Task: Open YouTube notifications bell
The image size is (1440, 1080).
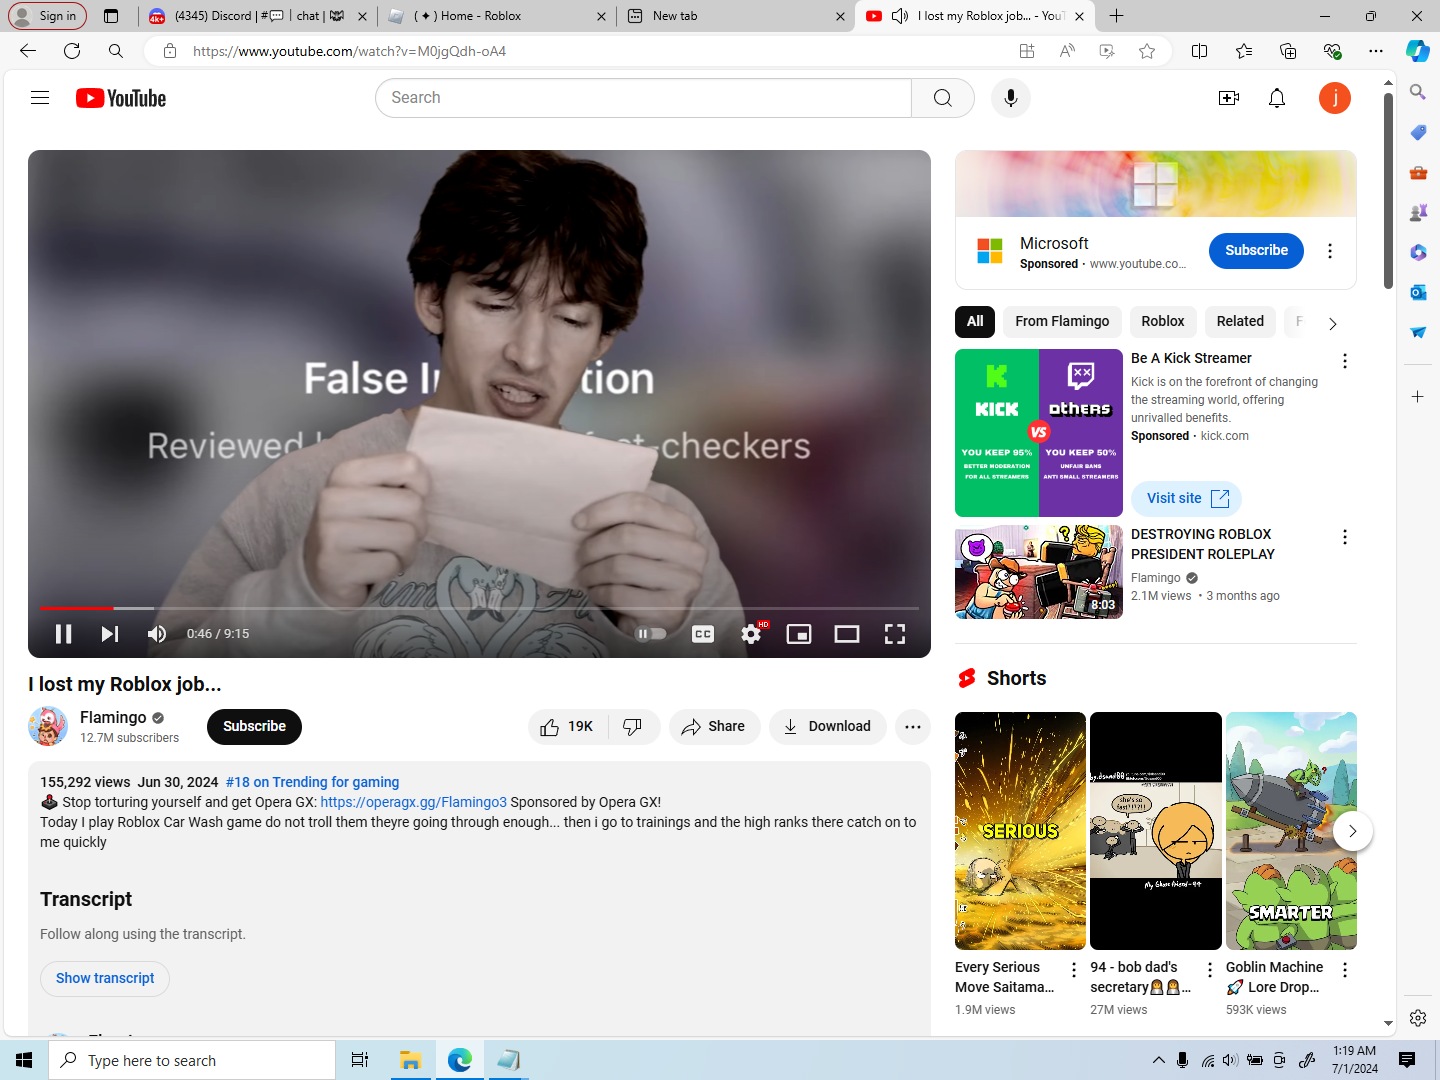Action: tap(1277, 98)
